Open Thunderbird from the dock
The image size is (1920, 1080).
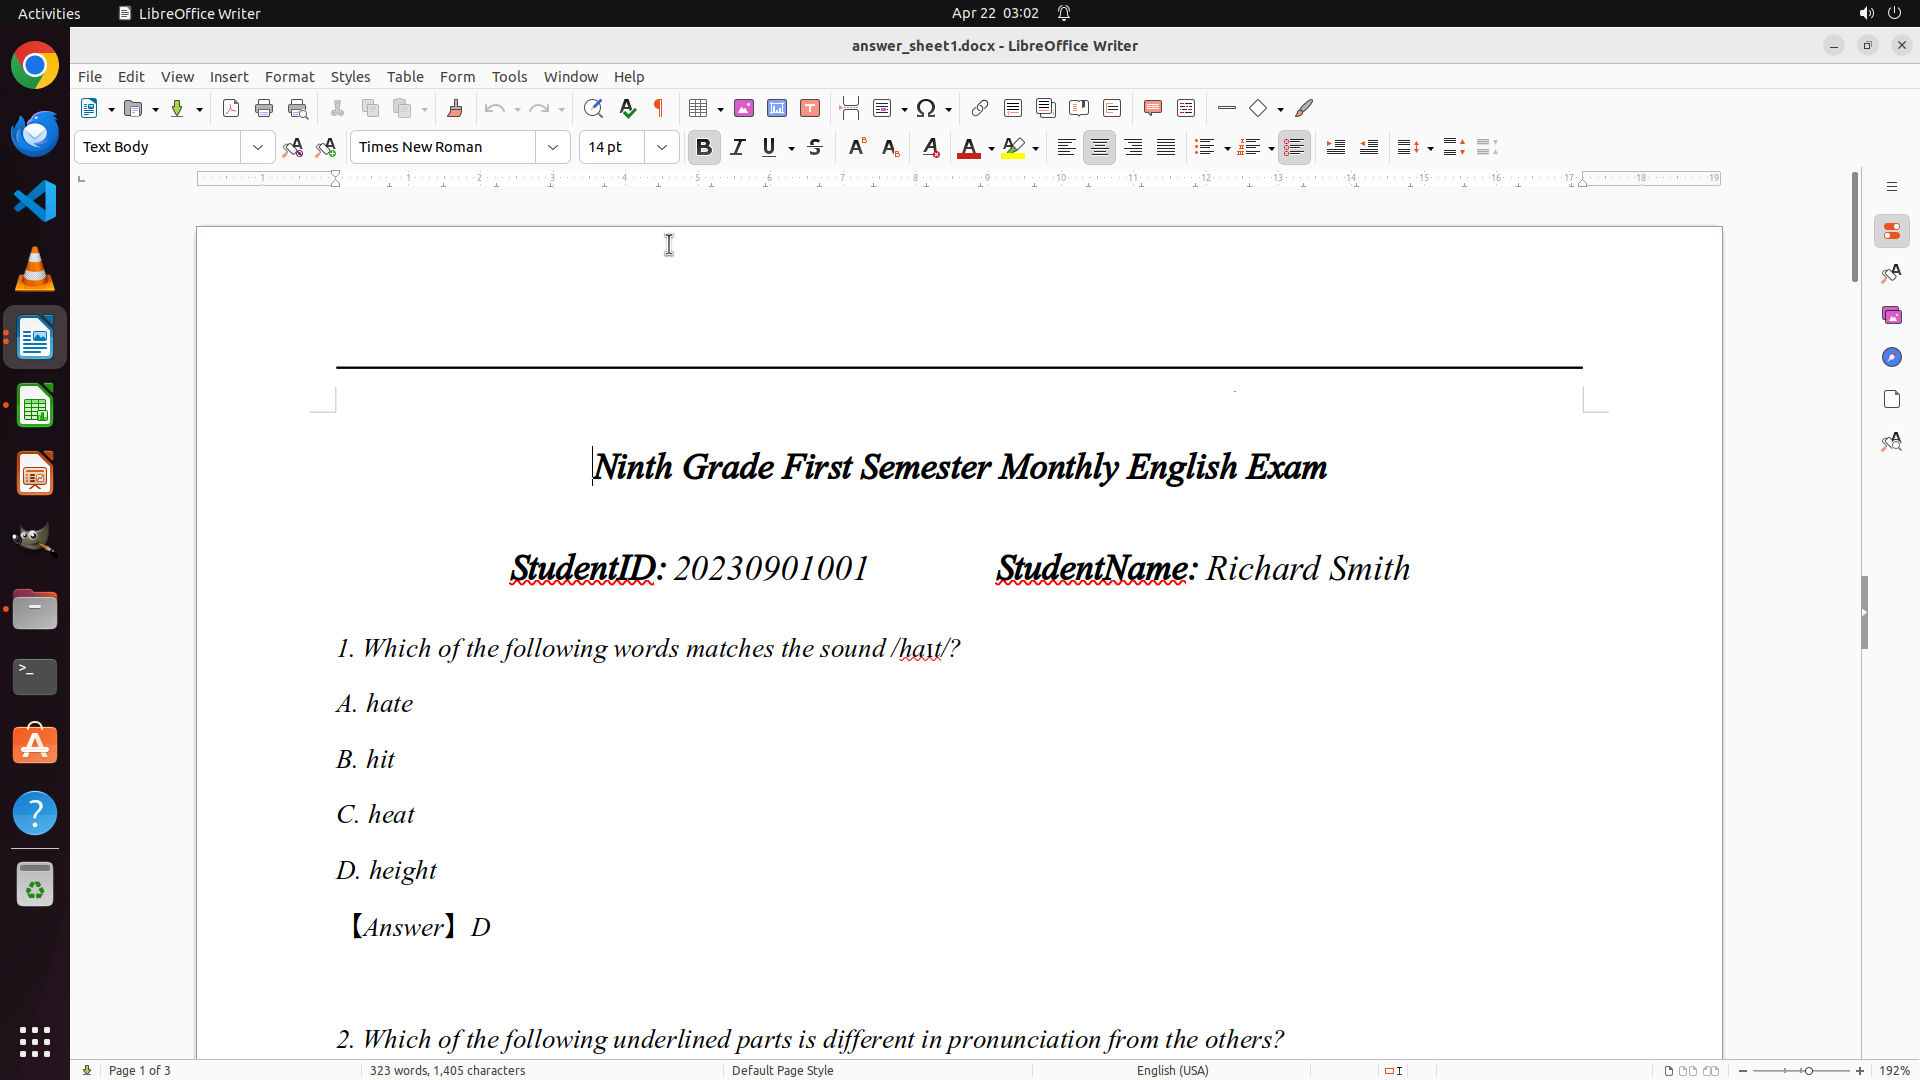tap(35, 133)
